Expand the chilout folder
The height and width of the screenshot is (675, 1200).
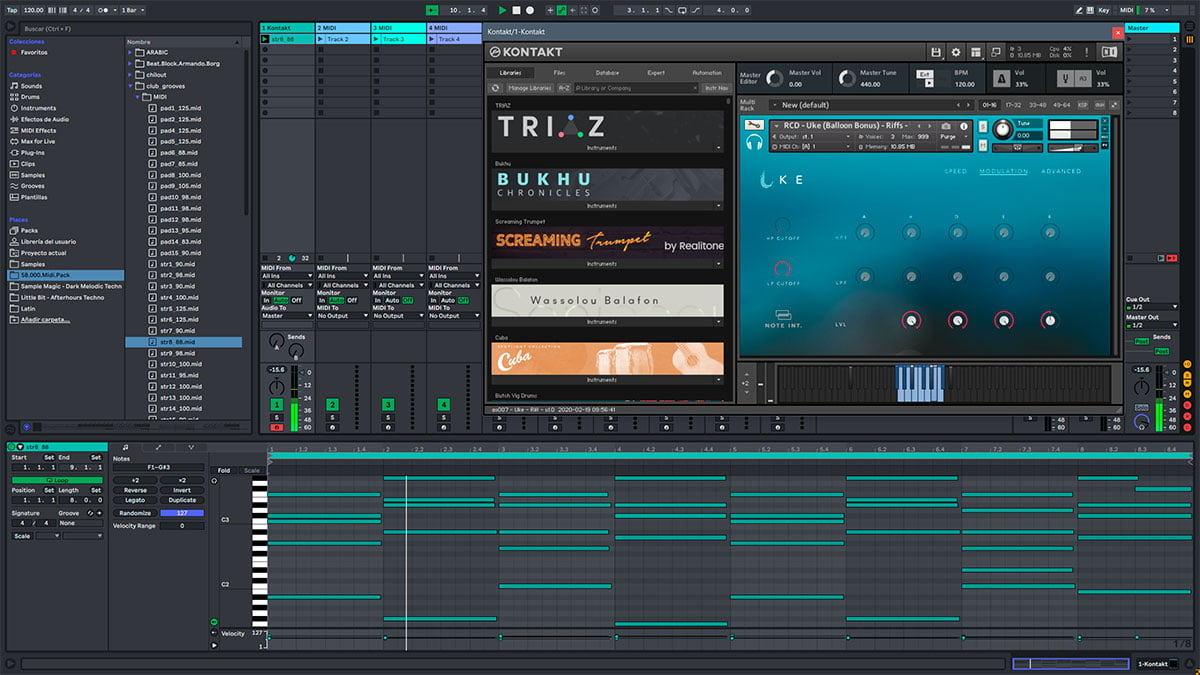pos(131,74)
